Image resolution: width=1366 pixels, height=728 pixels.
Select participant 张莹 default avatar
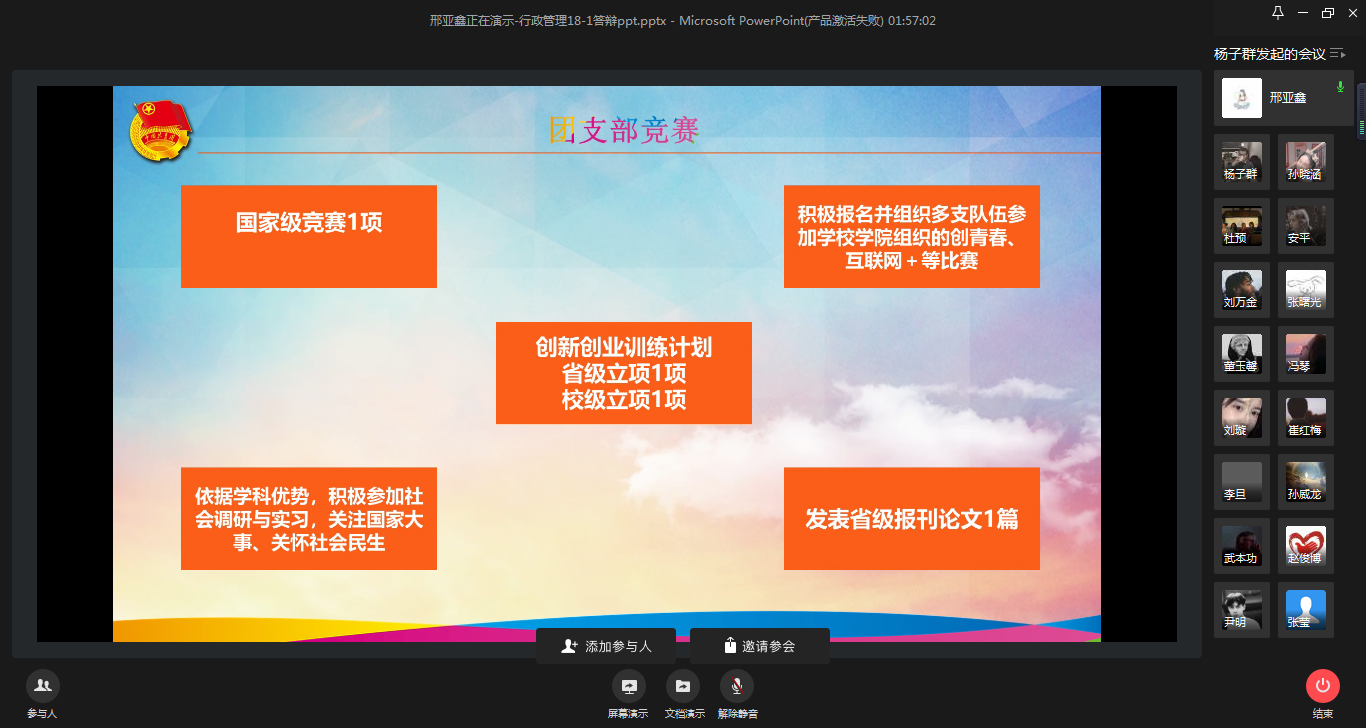pos(1305,610)
